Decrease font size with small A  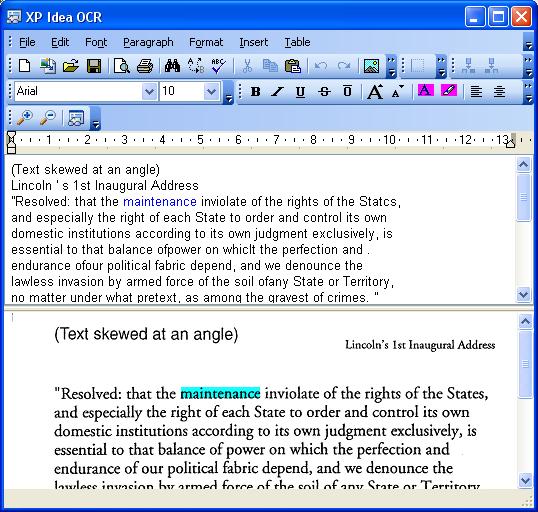tap(398, 91)
